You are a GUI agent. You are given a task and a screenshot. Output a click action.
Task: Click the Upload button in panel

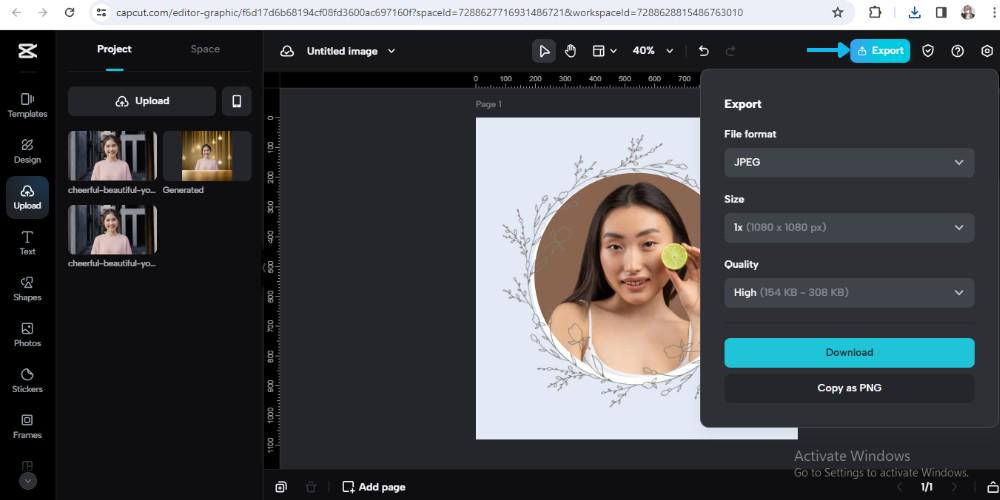(142, 101)
